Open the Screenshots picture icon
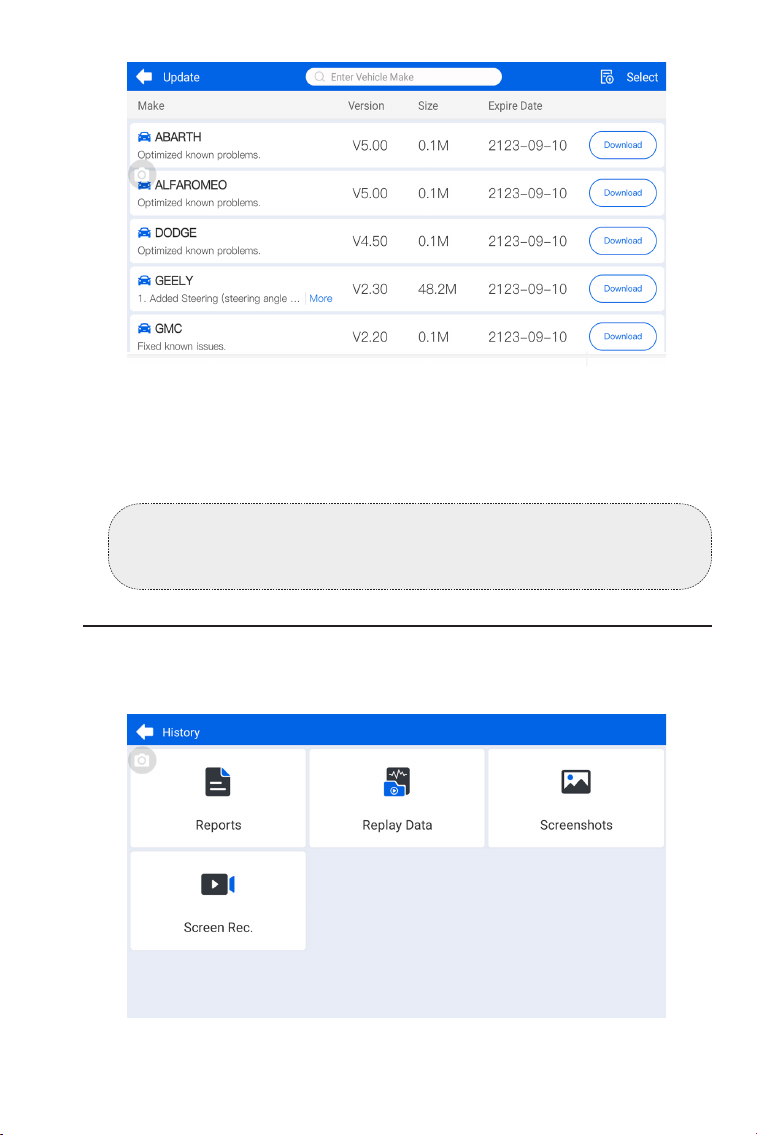757x1135 pixels. [x=576, y=782]
